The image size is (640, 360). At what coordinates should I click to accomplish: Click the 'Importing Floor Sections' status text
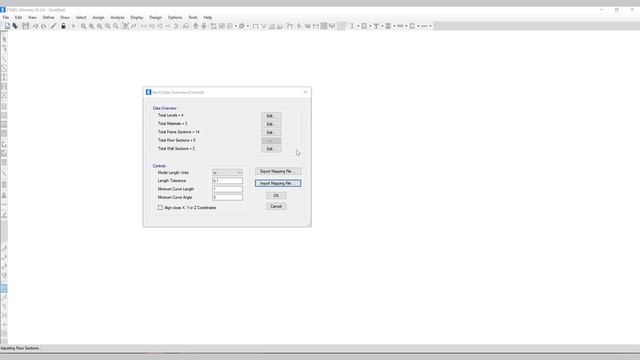(x=20, y=349)
